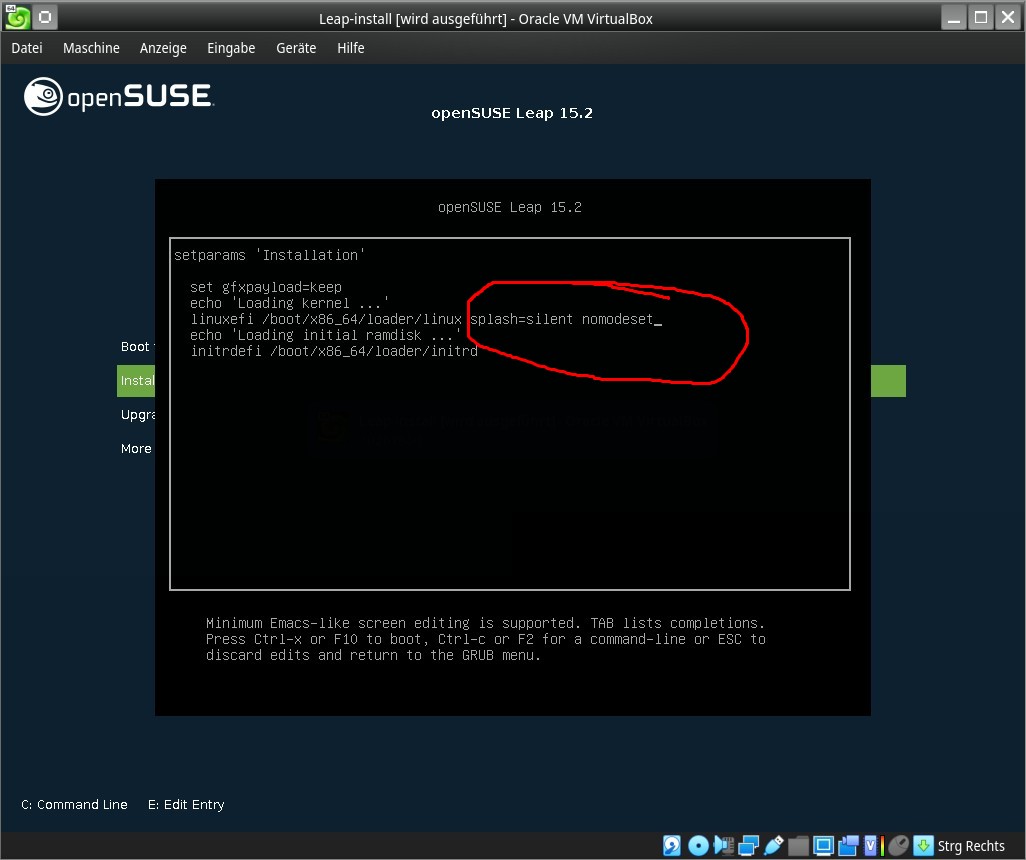Click the 'splash=silent nomodeset' parameter text
This screenshot has height=860, width=1026.
[561, 319]
